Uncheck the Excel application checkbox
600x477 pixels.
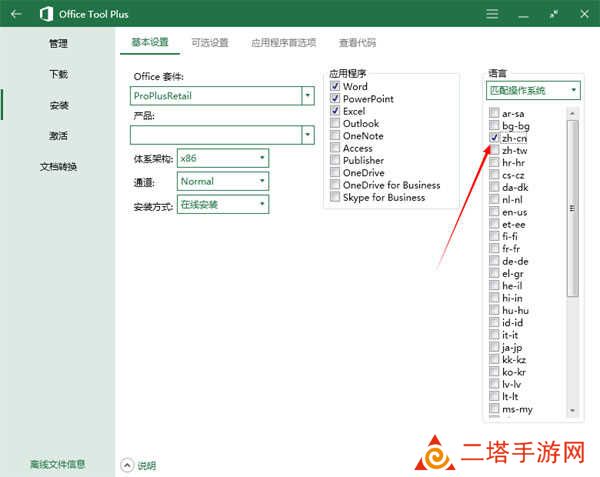[x=335, y=111]
